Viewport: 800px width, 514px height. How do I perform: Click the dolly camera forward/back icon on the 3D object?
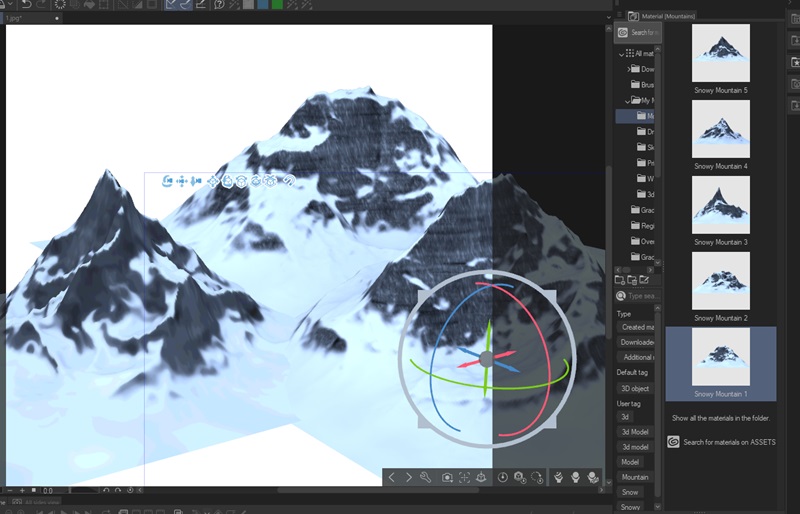click(195, 181)
